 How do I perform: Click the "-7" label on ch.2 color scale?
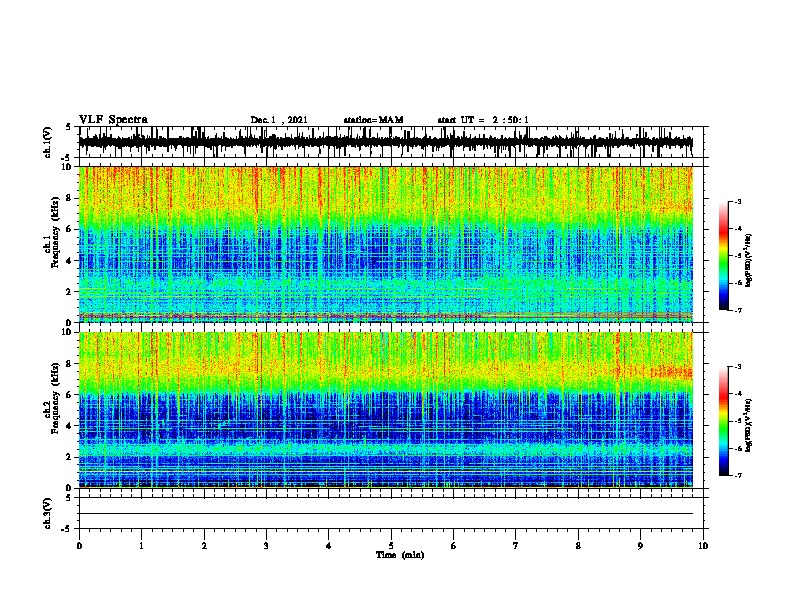[x=738, y=475]
